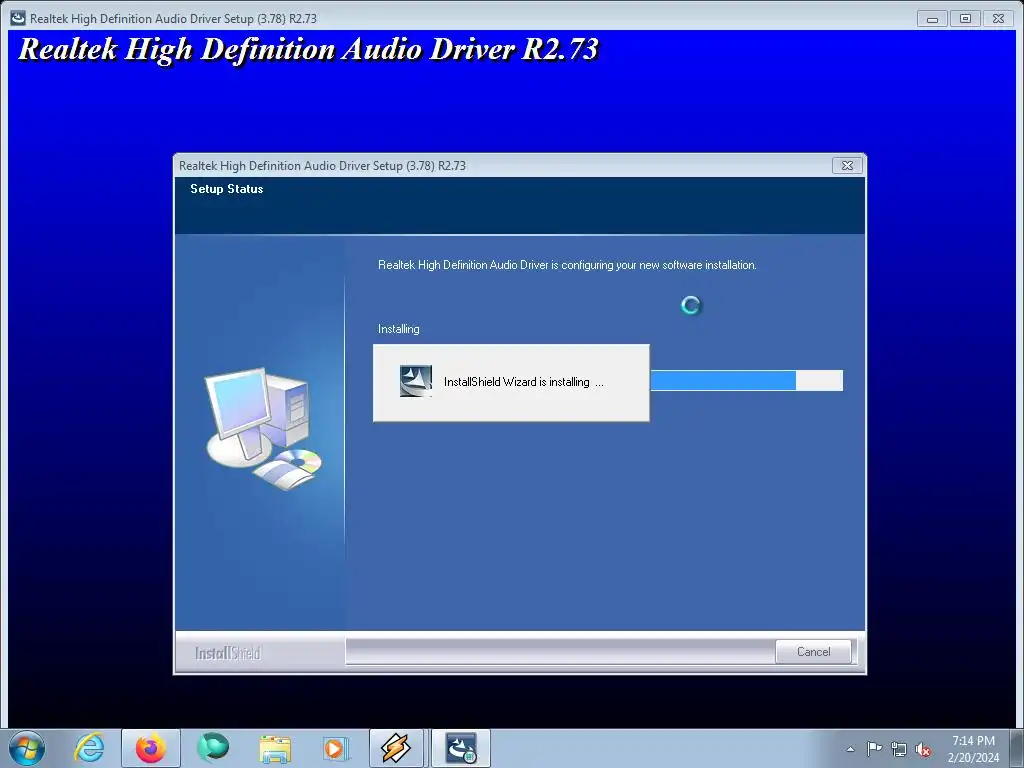The image size is (1024, 768).
Task: Click the InstallShield logo in dialog footer
Action: (x=227, y=653)
